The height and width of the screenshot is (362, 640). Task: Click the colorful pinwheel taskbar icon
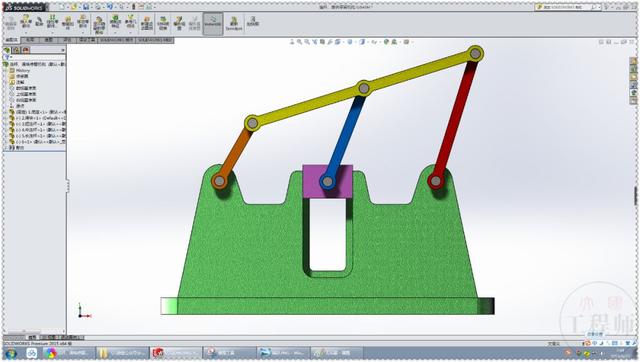click(x=51, y=353)
